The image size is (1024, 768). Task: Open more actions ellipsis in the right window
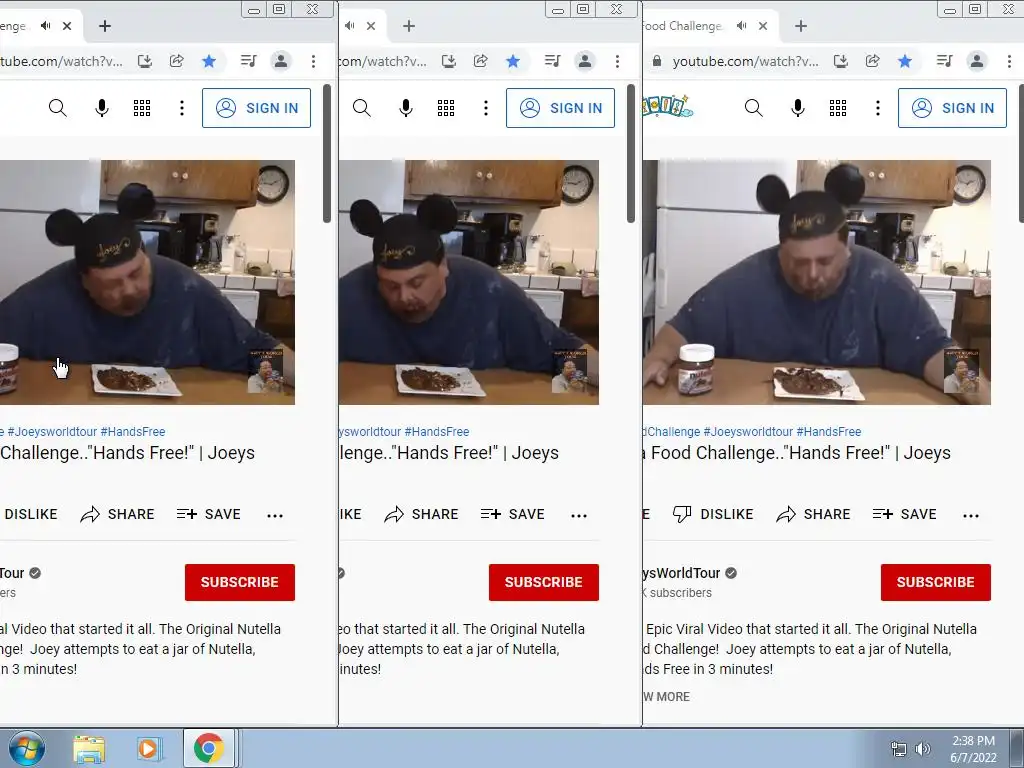click(x=970, y=516)
